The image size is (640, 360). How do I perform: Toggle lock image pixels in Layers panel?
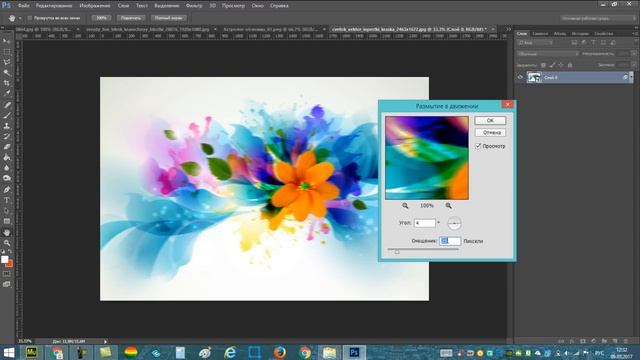[x=552, y=65]
